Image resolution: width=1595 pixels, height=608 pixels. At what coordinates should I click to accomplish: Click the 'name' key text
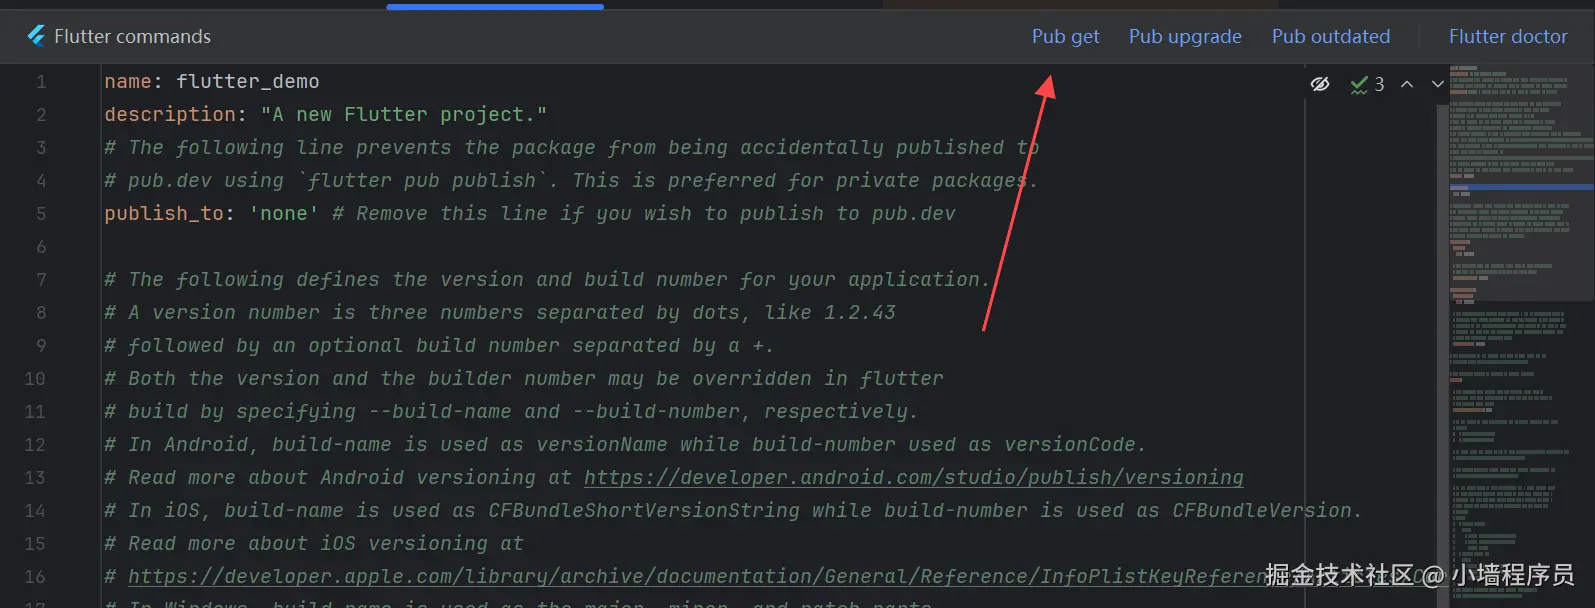click(x=128, y=81)
